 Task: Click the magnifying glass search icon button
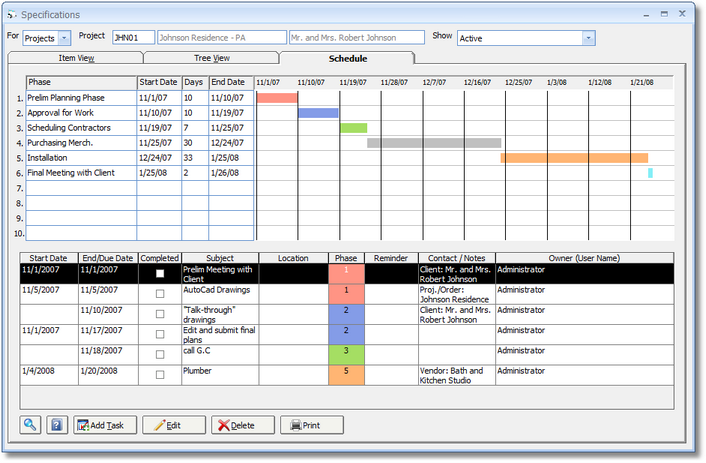[x=30, y=425]
